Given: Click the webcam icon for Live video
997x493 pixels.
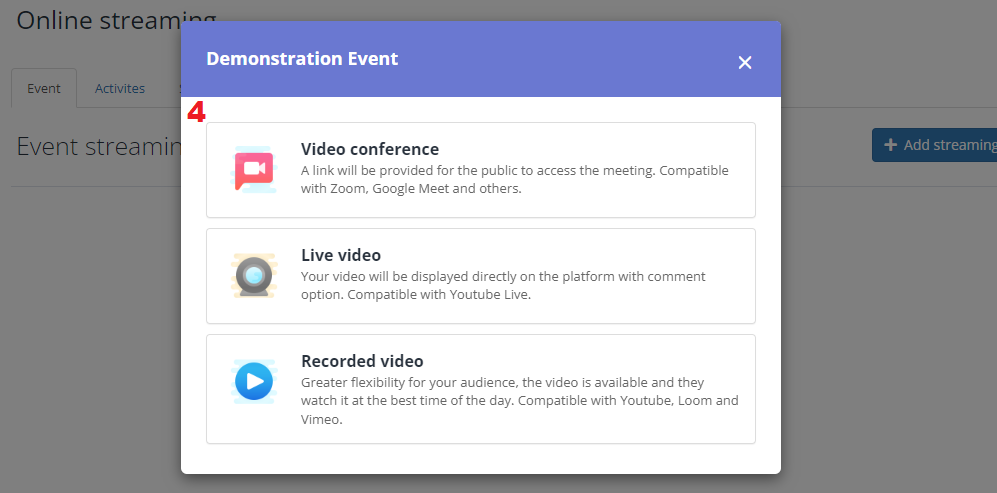Looking at the screenshot, I should coord(254,276).
